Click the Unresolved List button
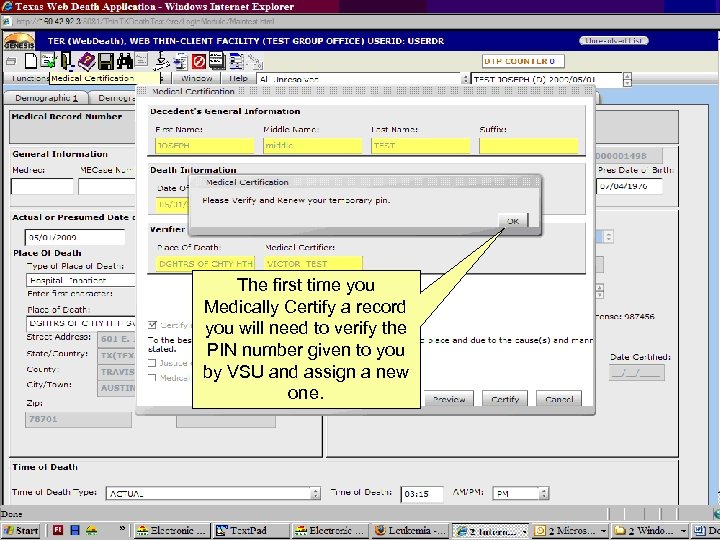Viewport: 720px width, 540px height. pyautogui.click(x=613, y=40)
